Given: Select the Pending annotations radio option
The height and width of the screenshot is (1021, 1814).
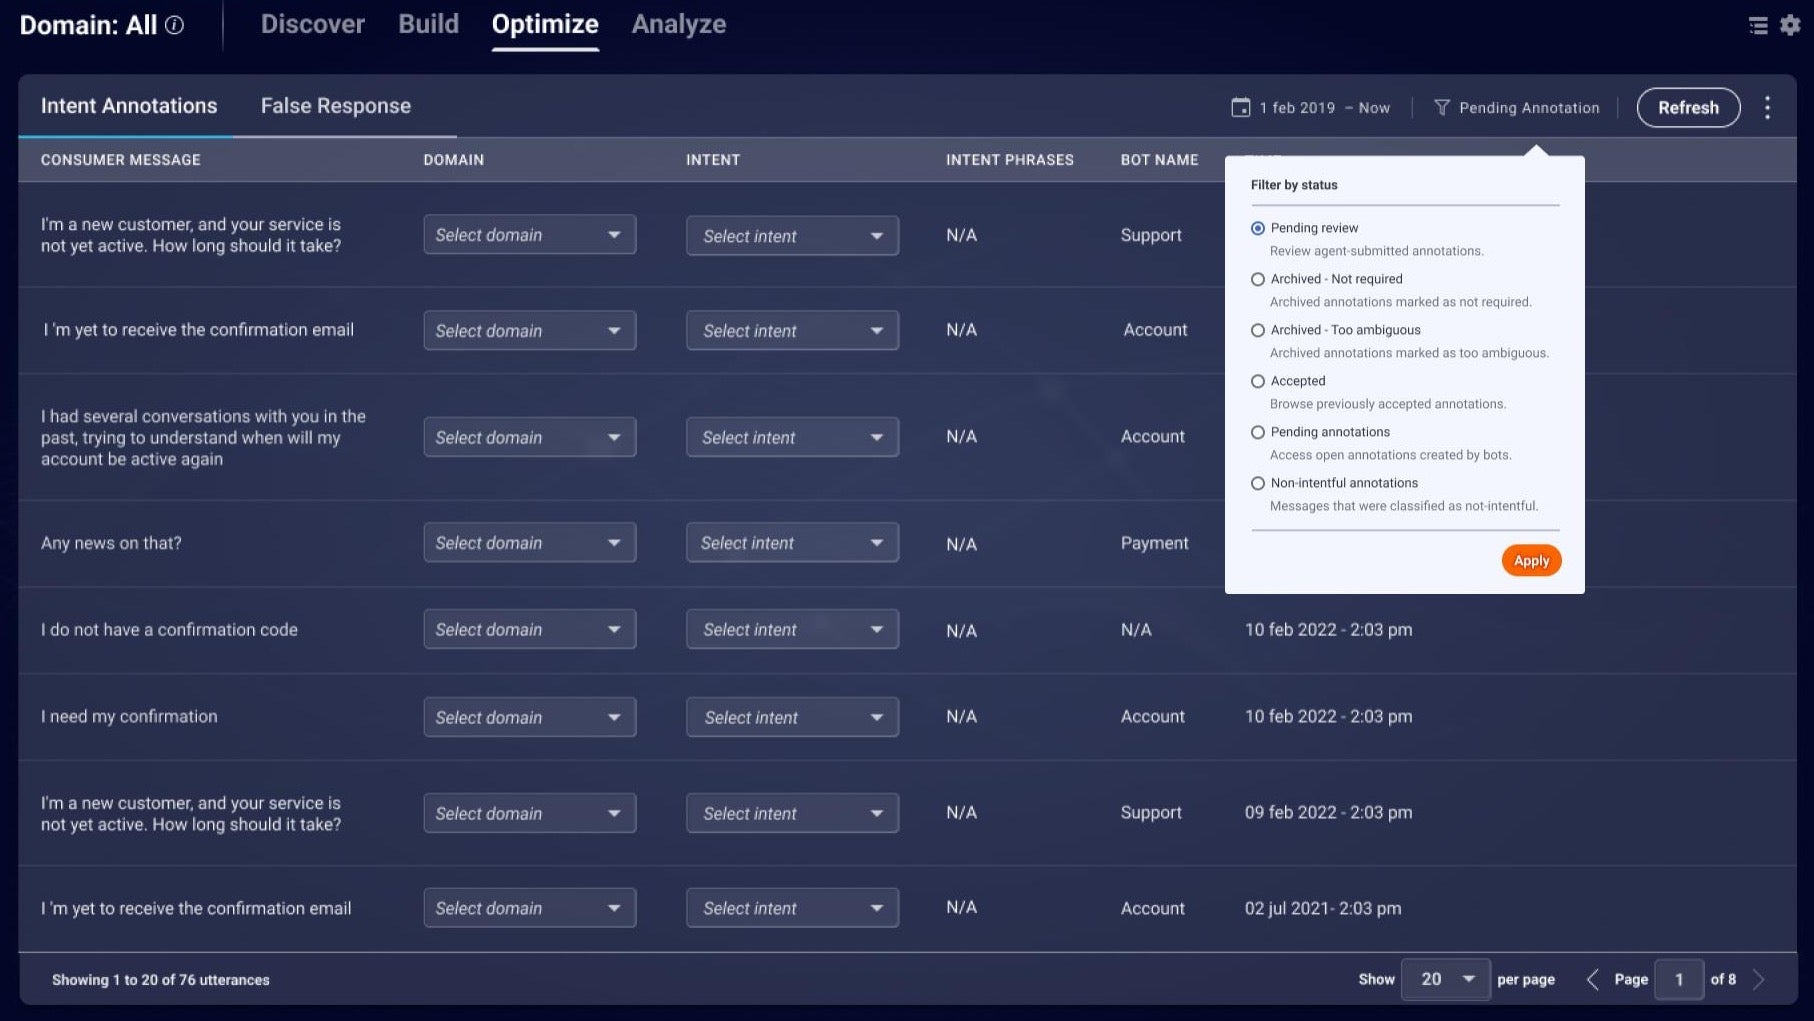Looking at the screenshot, I should point(1258,432).
